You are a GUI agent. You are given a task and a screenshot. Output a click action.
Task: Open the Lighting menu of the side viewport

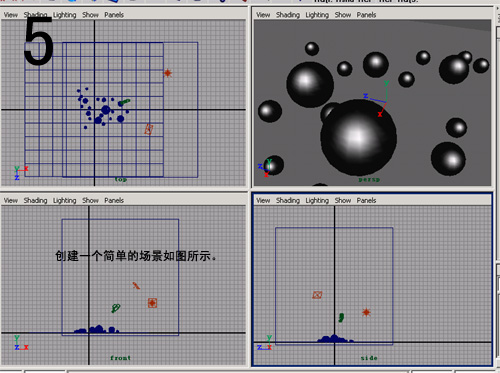317,200
